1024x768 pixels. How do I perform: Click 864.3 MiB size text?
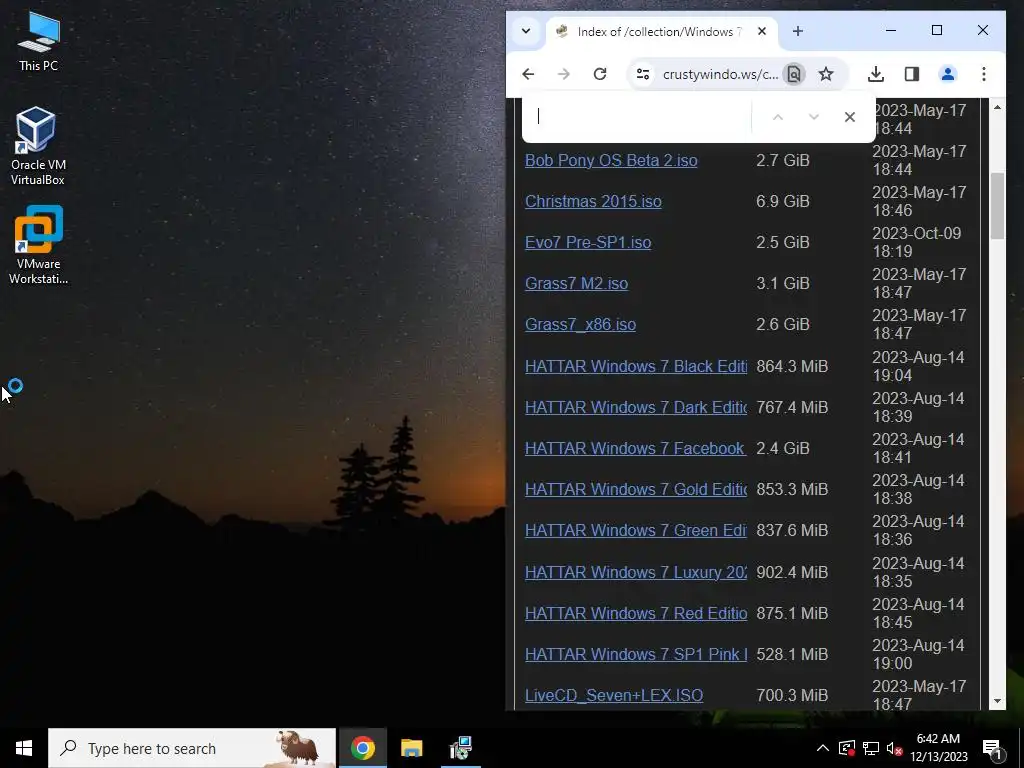click(x=792, y=366)
